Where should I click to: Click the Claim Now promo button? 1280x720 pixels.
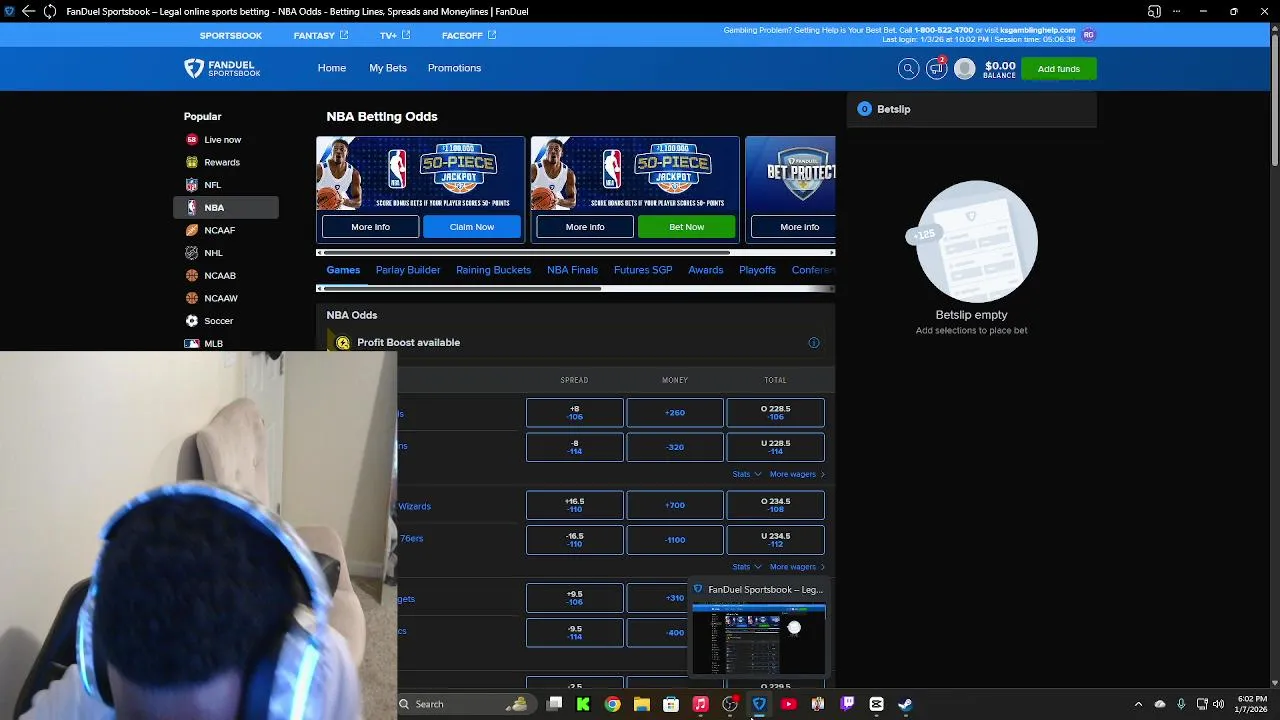click(472, 227)
